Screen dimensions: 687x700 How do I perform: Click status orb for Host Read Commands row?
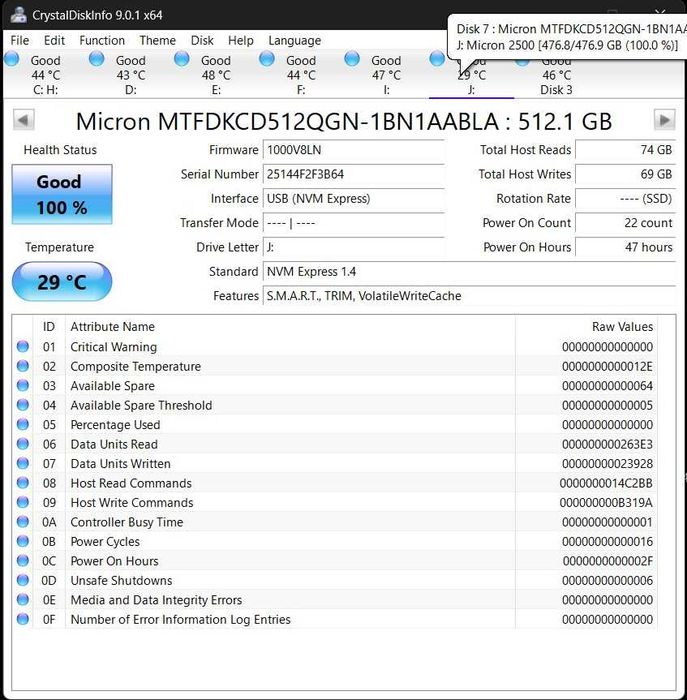tap(23, 483)
